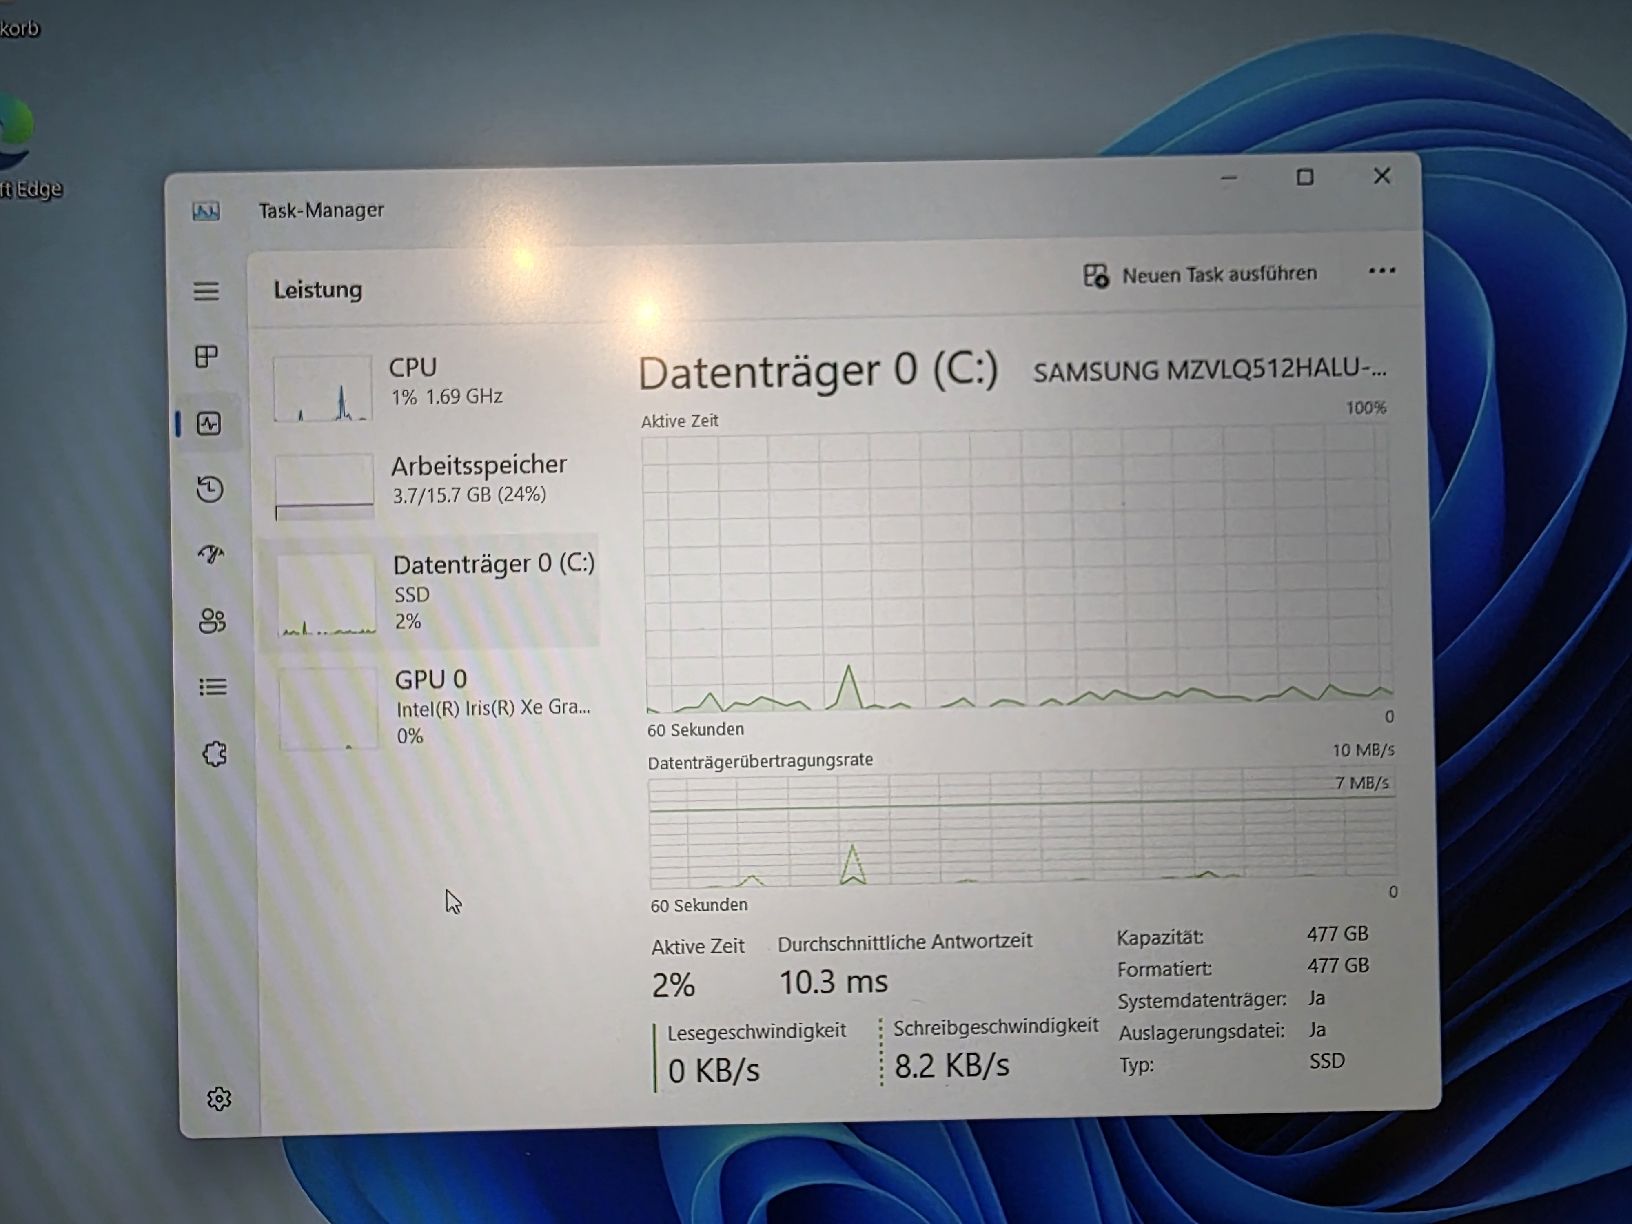The image size is (1632, 1224).
Task: Open the Details page list icon
Action: pos(213,687)
